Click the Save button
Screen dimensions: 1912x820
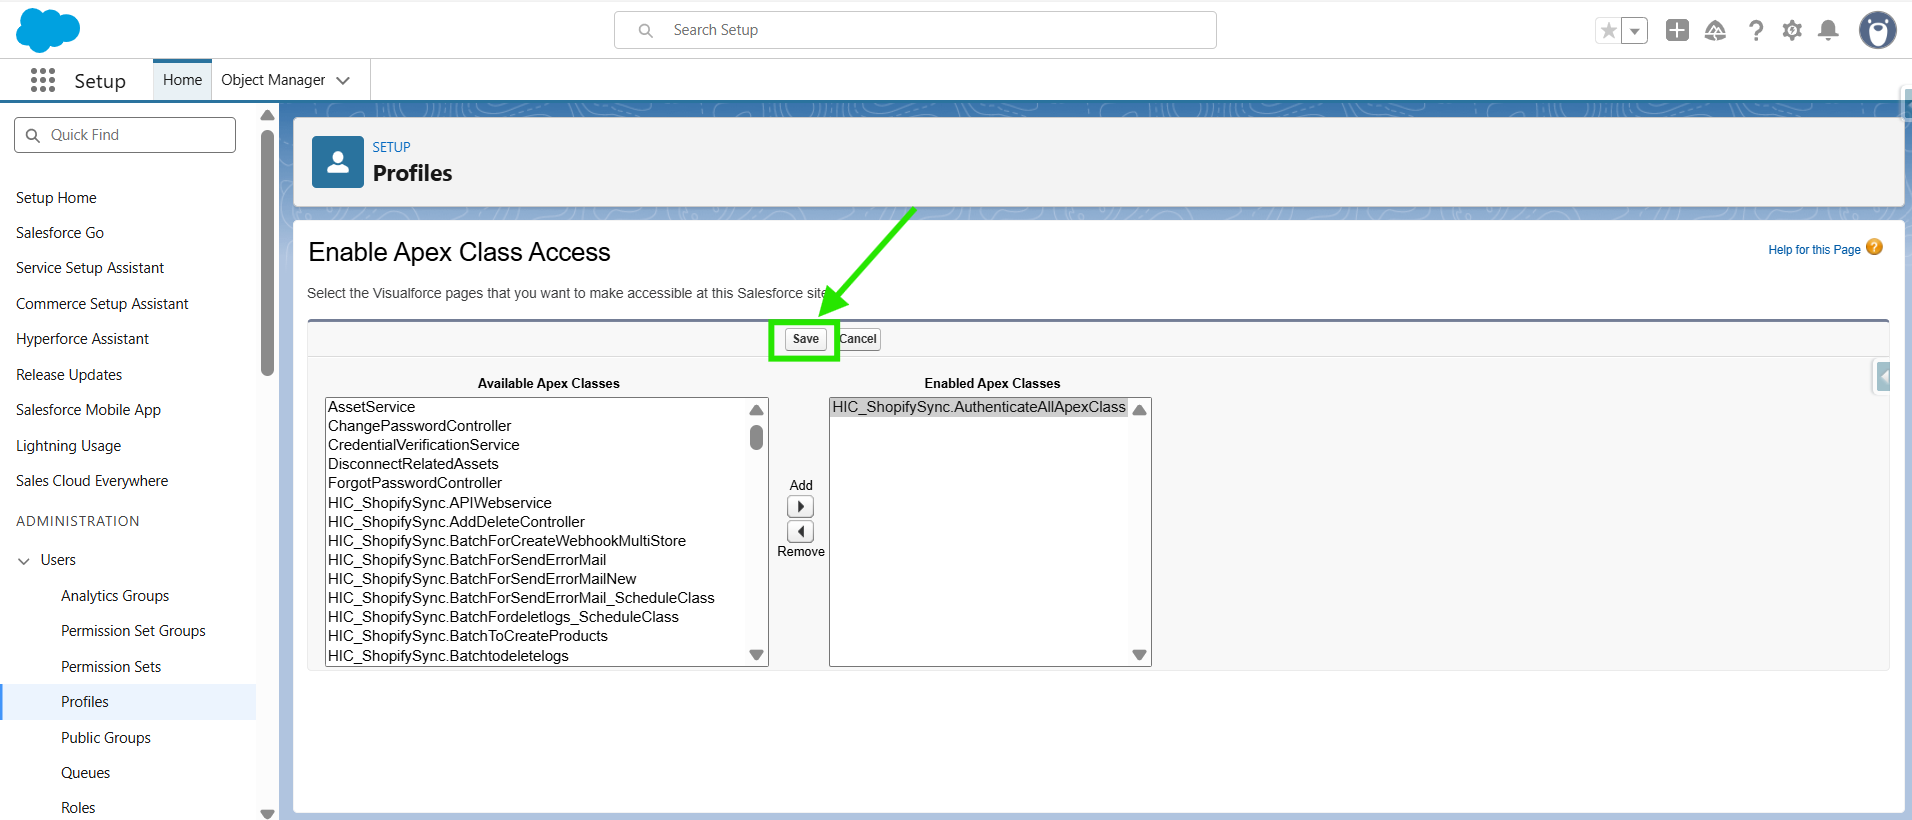tap(805, 339)
